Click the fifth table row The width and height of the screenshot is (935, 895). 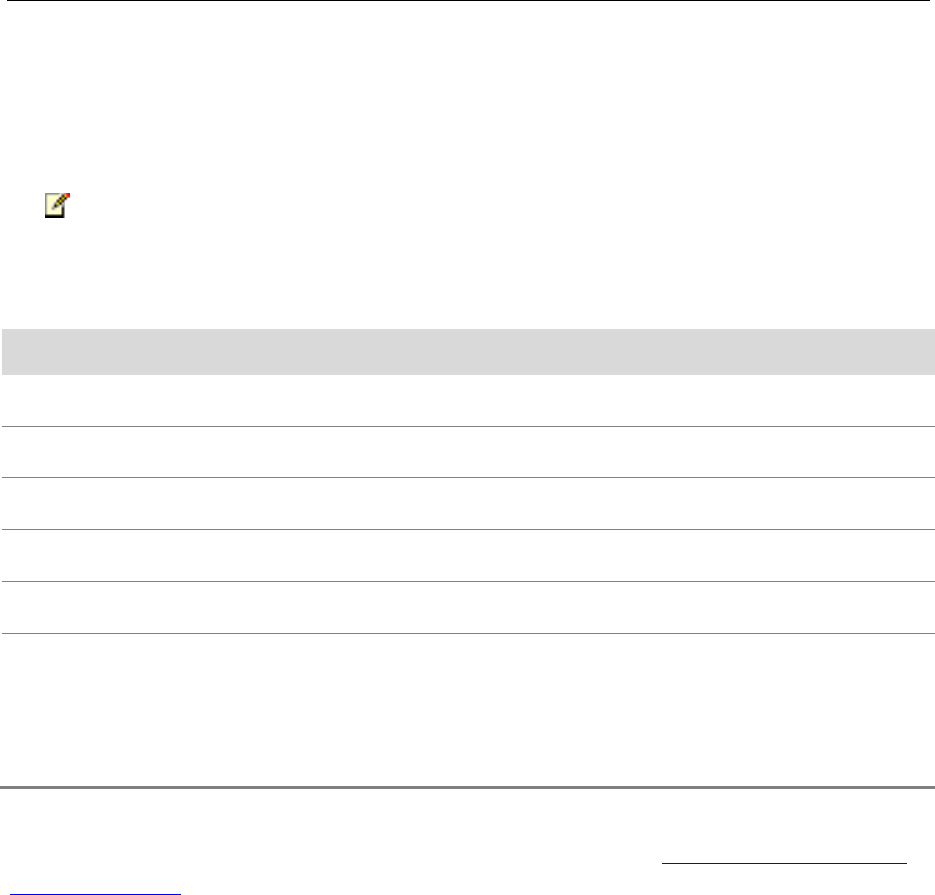point(467,607)
